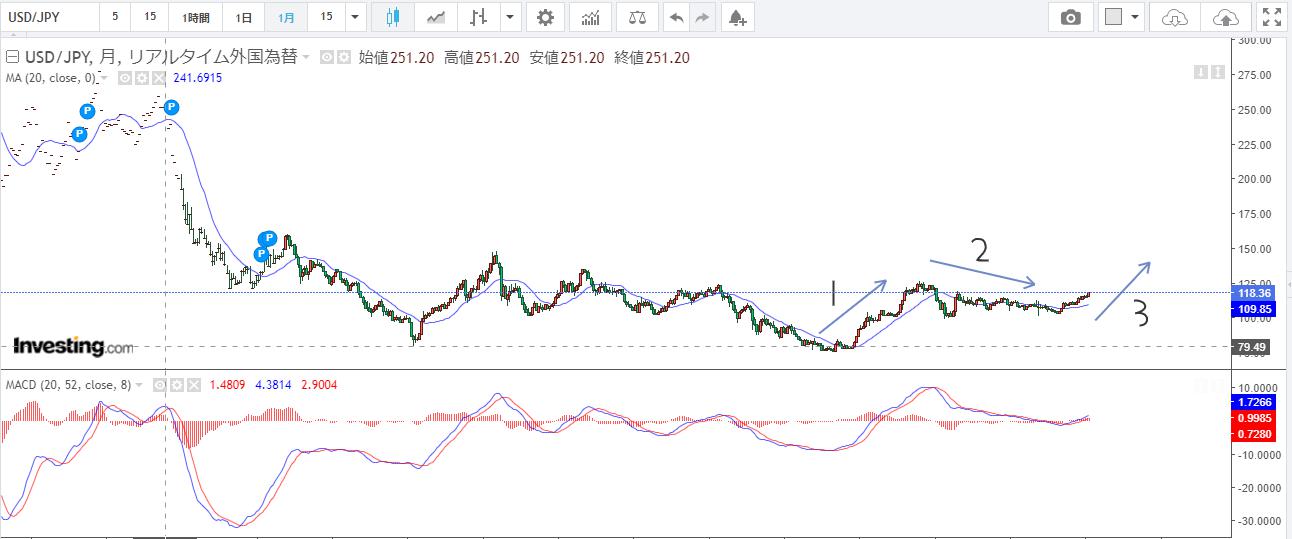Viewport: 1292px width, 539px height.
Task: Remove the MA indicator
Action: [x=159, y=77]
